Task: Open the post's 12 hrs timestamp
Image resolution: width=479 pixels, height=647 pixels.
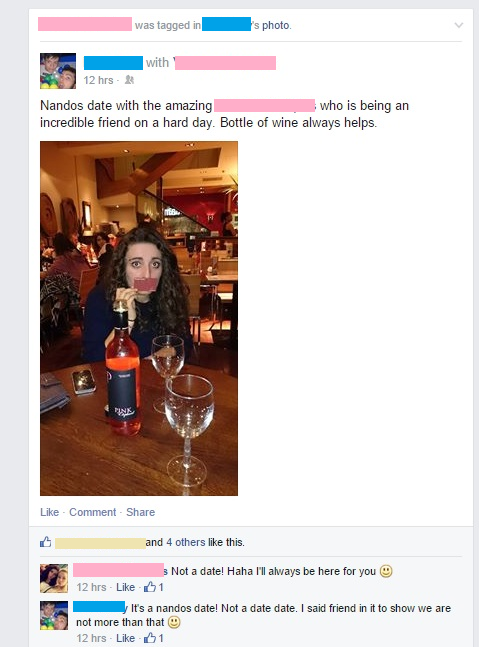Action: pyautogui.click(x=98, y=80)
